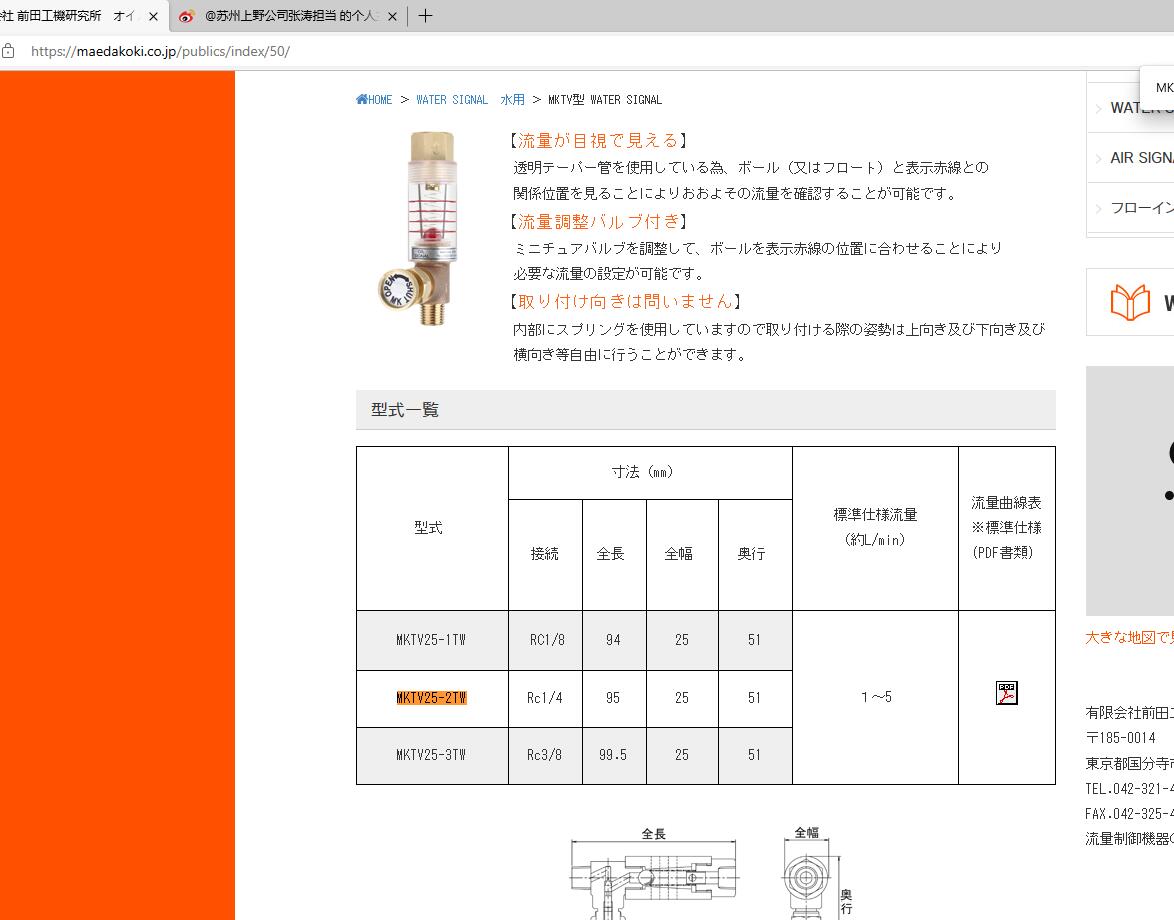
Task: Select the highlighted MKTV25-2TW model cell
Action: (430, 697)
